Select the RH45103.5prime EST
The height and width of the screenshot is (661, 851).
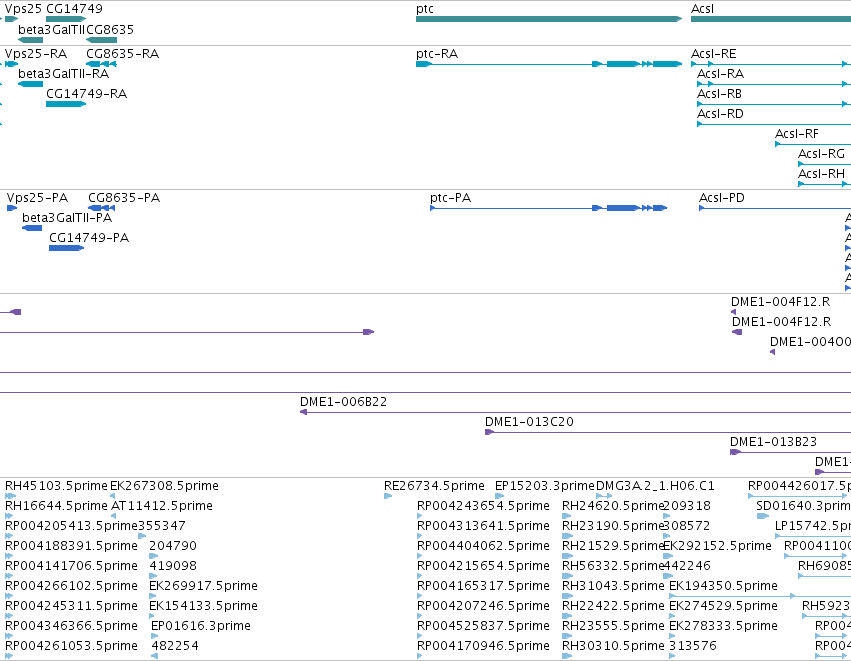pos(56,486)
